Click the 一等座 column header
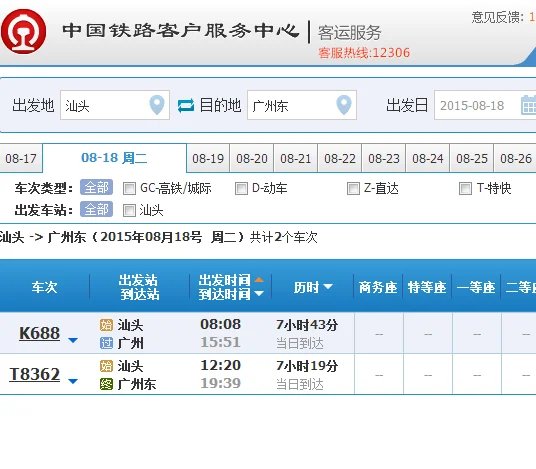The height and width of the screenshot is (469, 536). pyautogui.click(x=476, y=287)
